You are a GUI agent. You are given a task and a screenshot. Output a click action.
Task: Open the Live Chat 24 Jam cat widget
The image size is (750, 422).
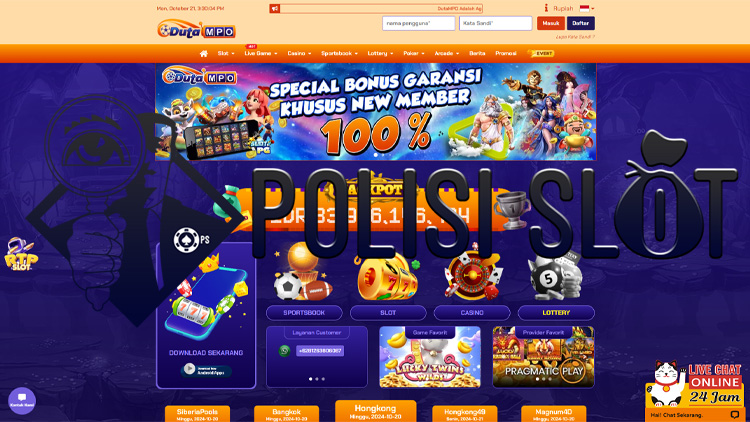694,390
